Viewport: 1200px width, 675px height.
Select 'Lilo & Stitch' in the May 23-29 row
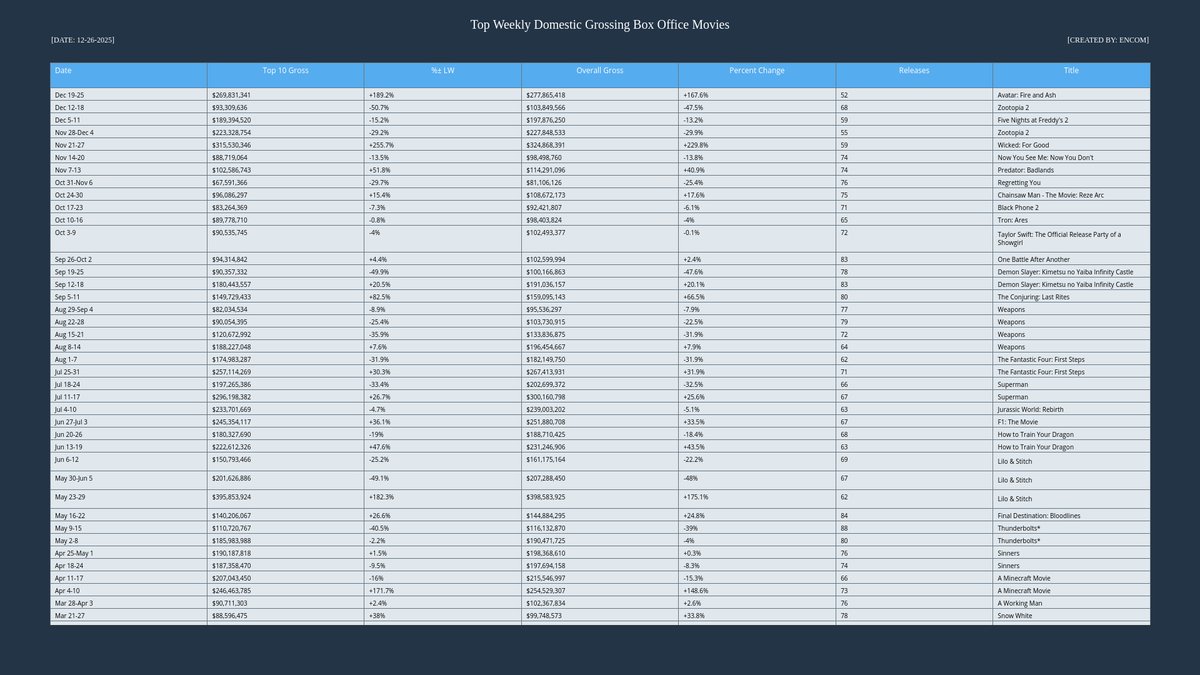click(x=1071, y=498)
